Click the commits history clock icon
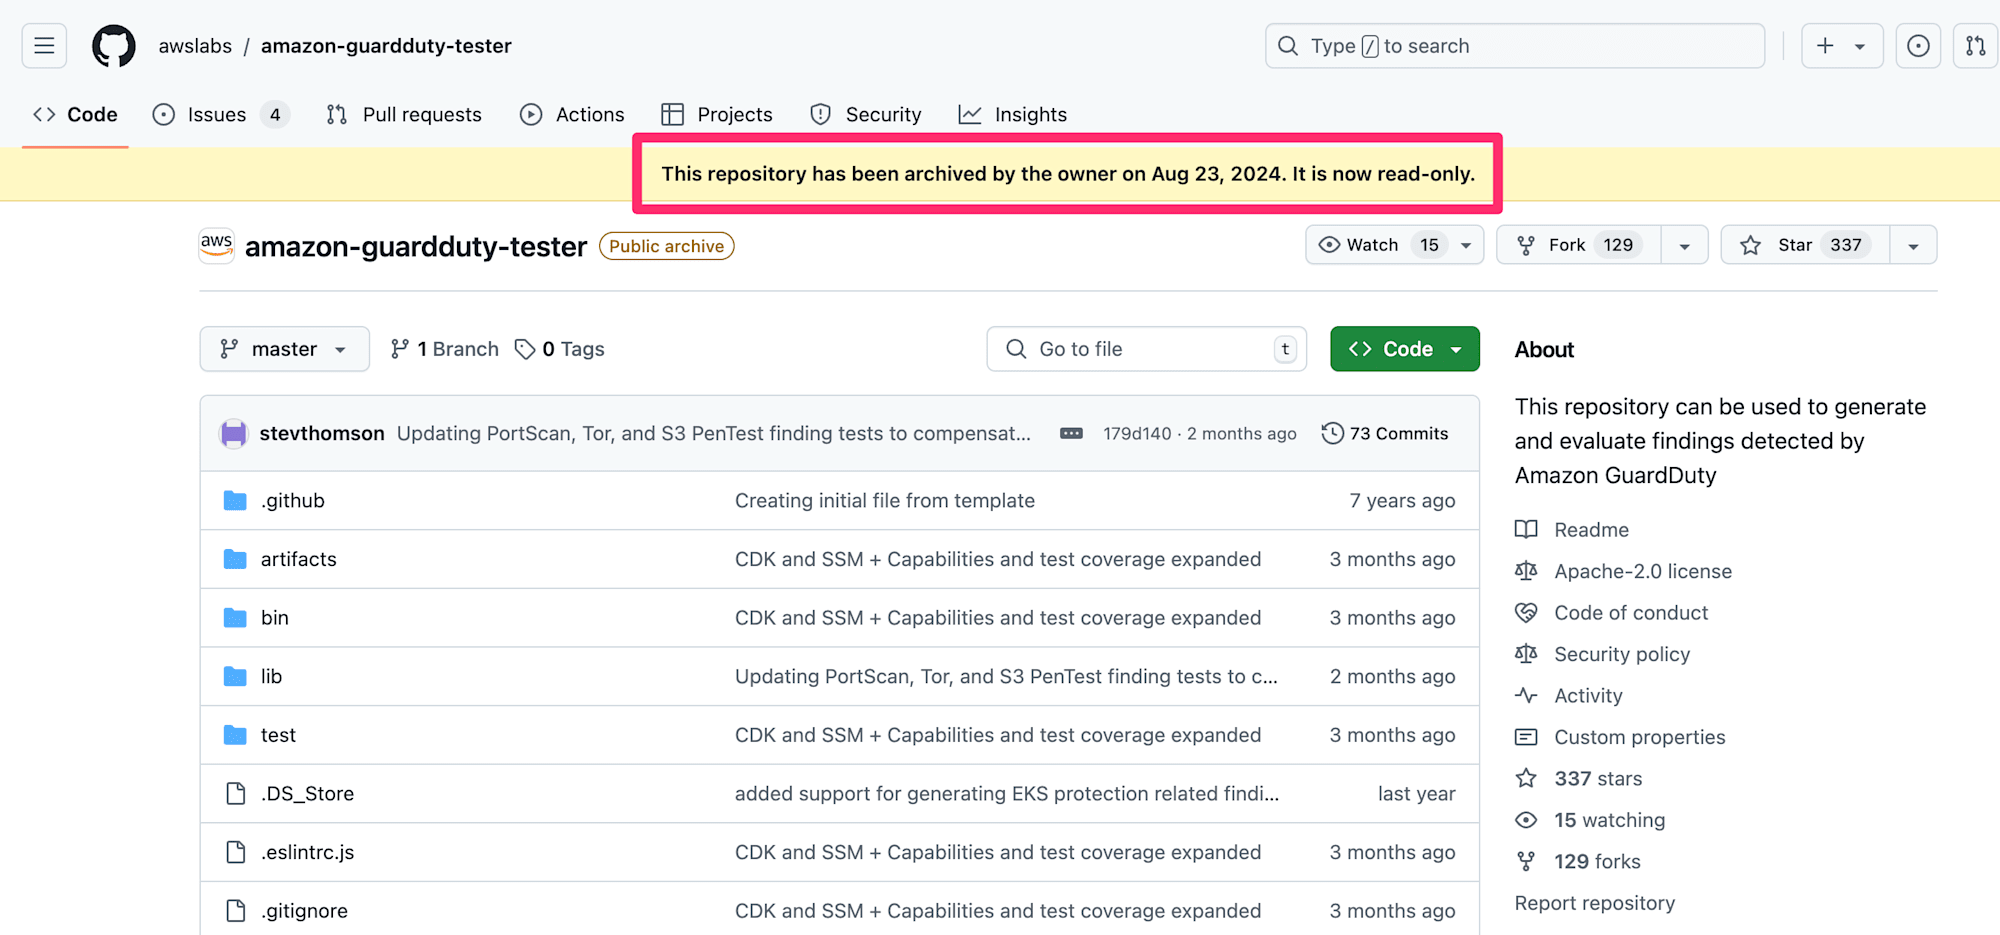Image resolution: width=2000 pixels, height=935 pixels. [1332, 433]
